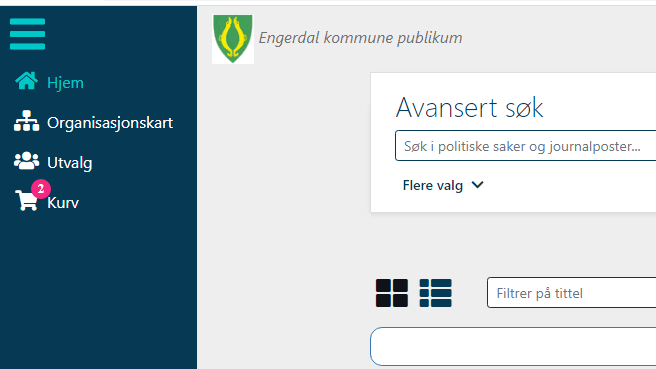Screen dimensions: 656x369
Task: Open Hjem in the sidebar menu
Action: point(65,83)
